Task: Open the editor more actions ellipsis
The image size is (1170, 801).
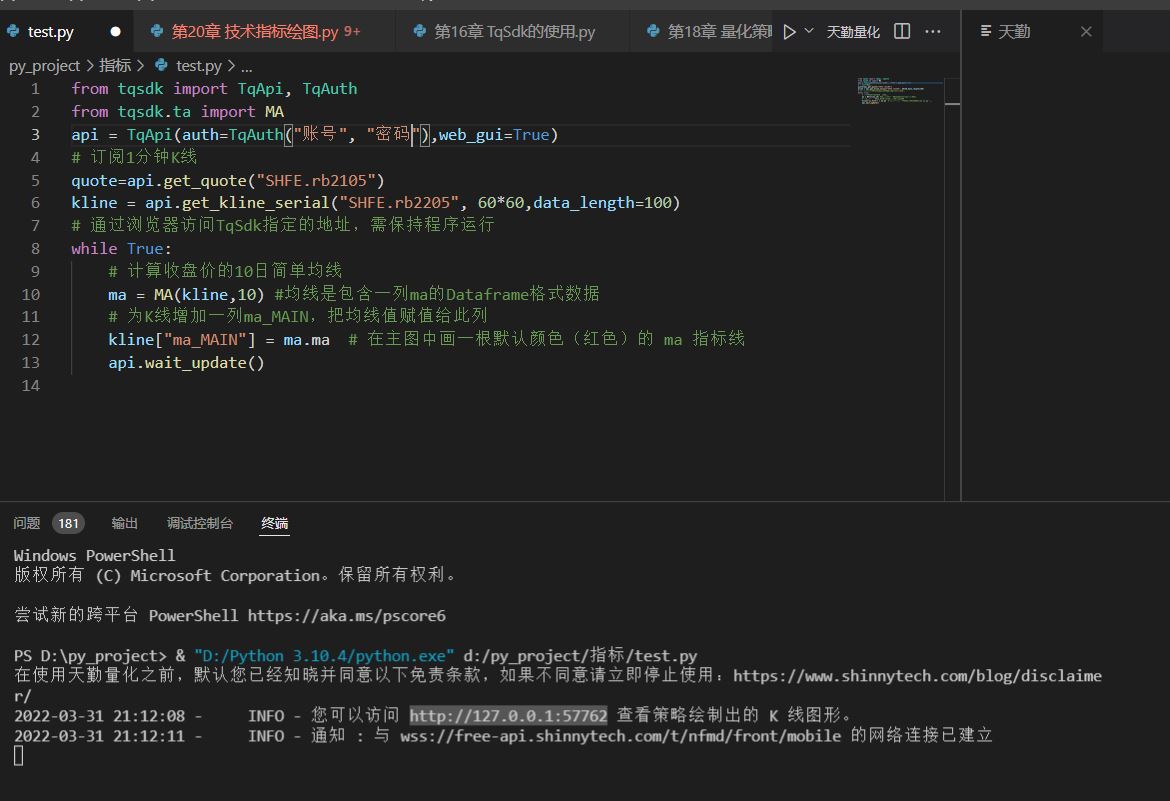Action: tap(933, 31)
